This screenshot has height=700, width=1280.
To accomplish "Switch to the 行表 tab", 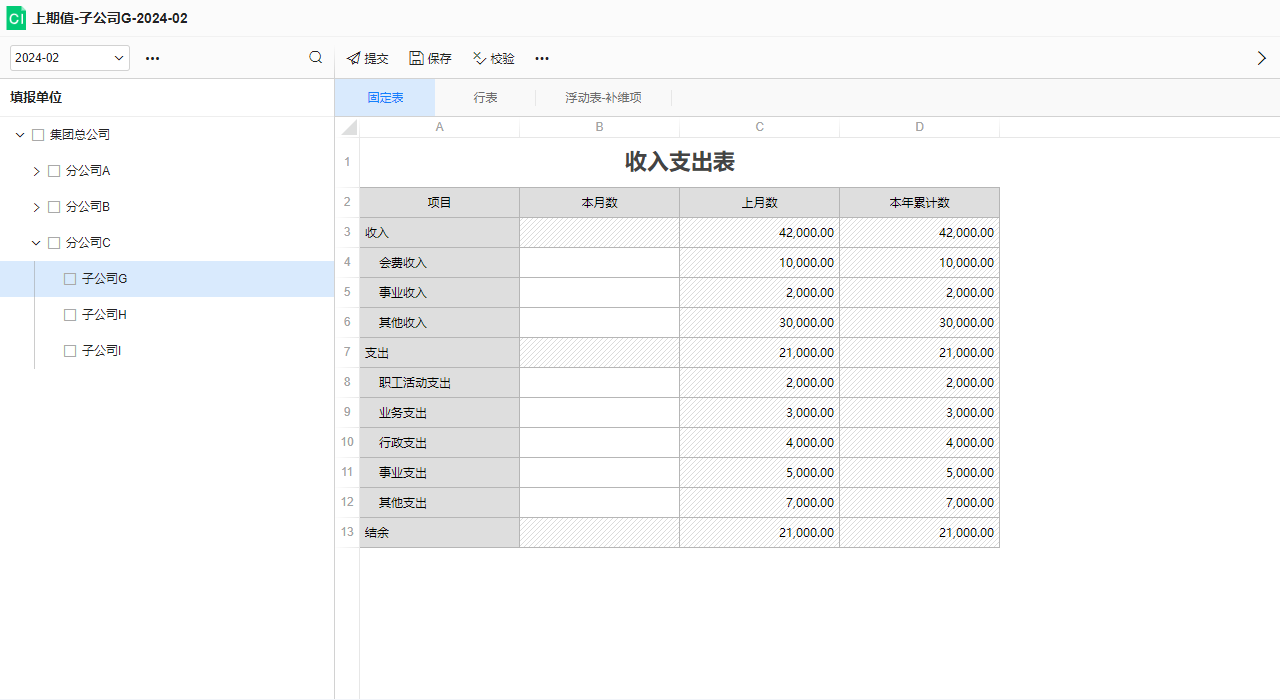I will tap(486, 98).
